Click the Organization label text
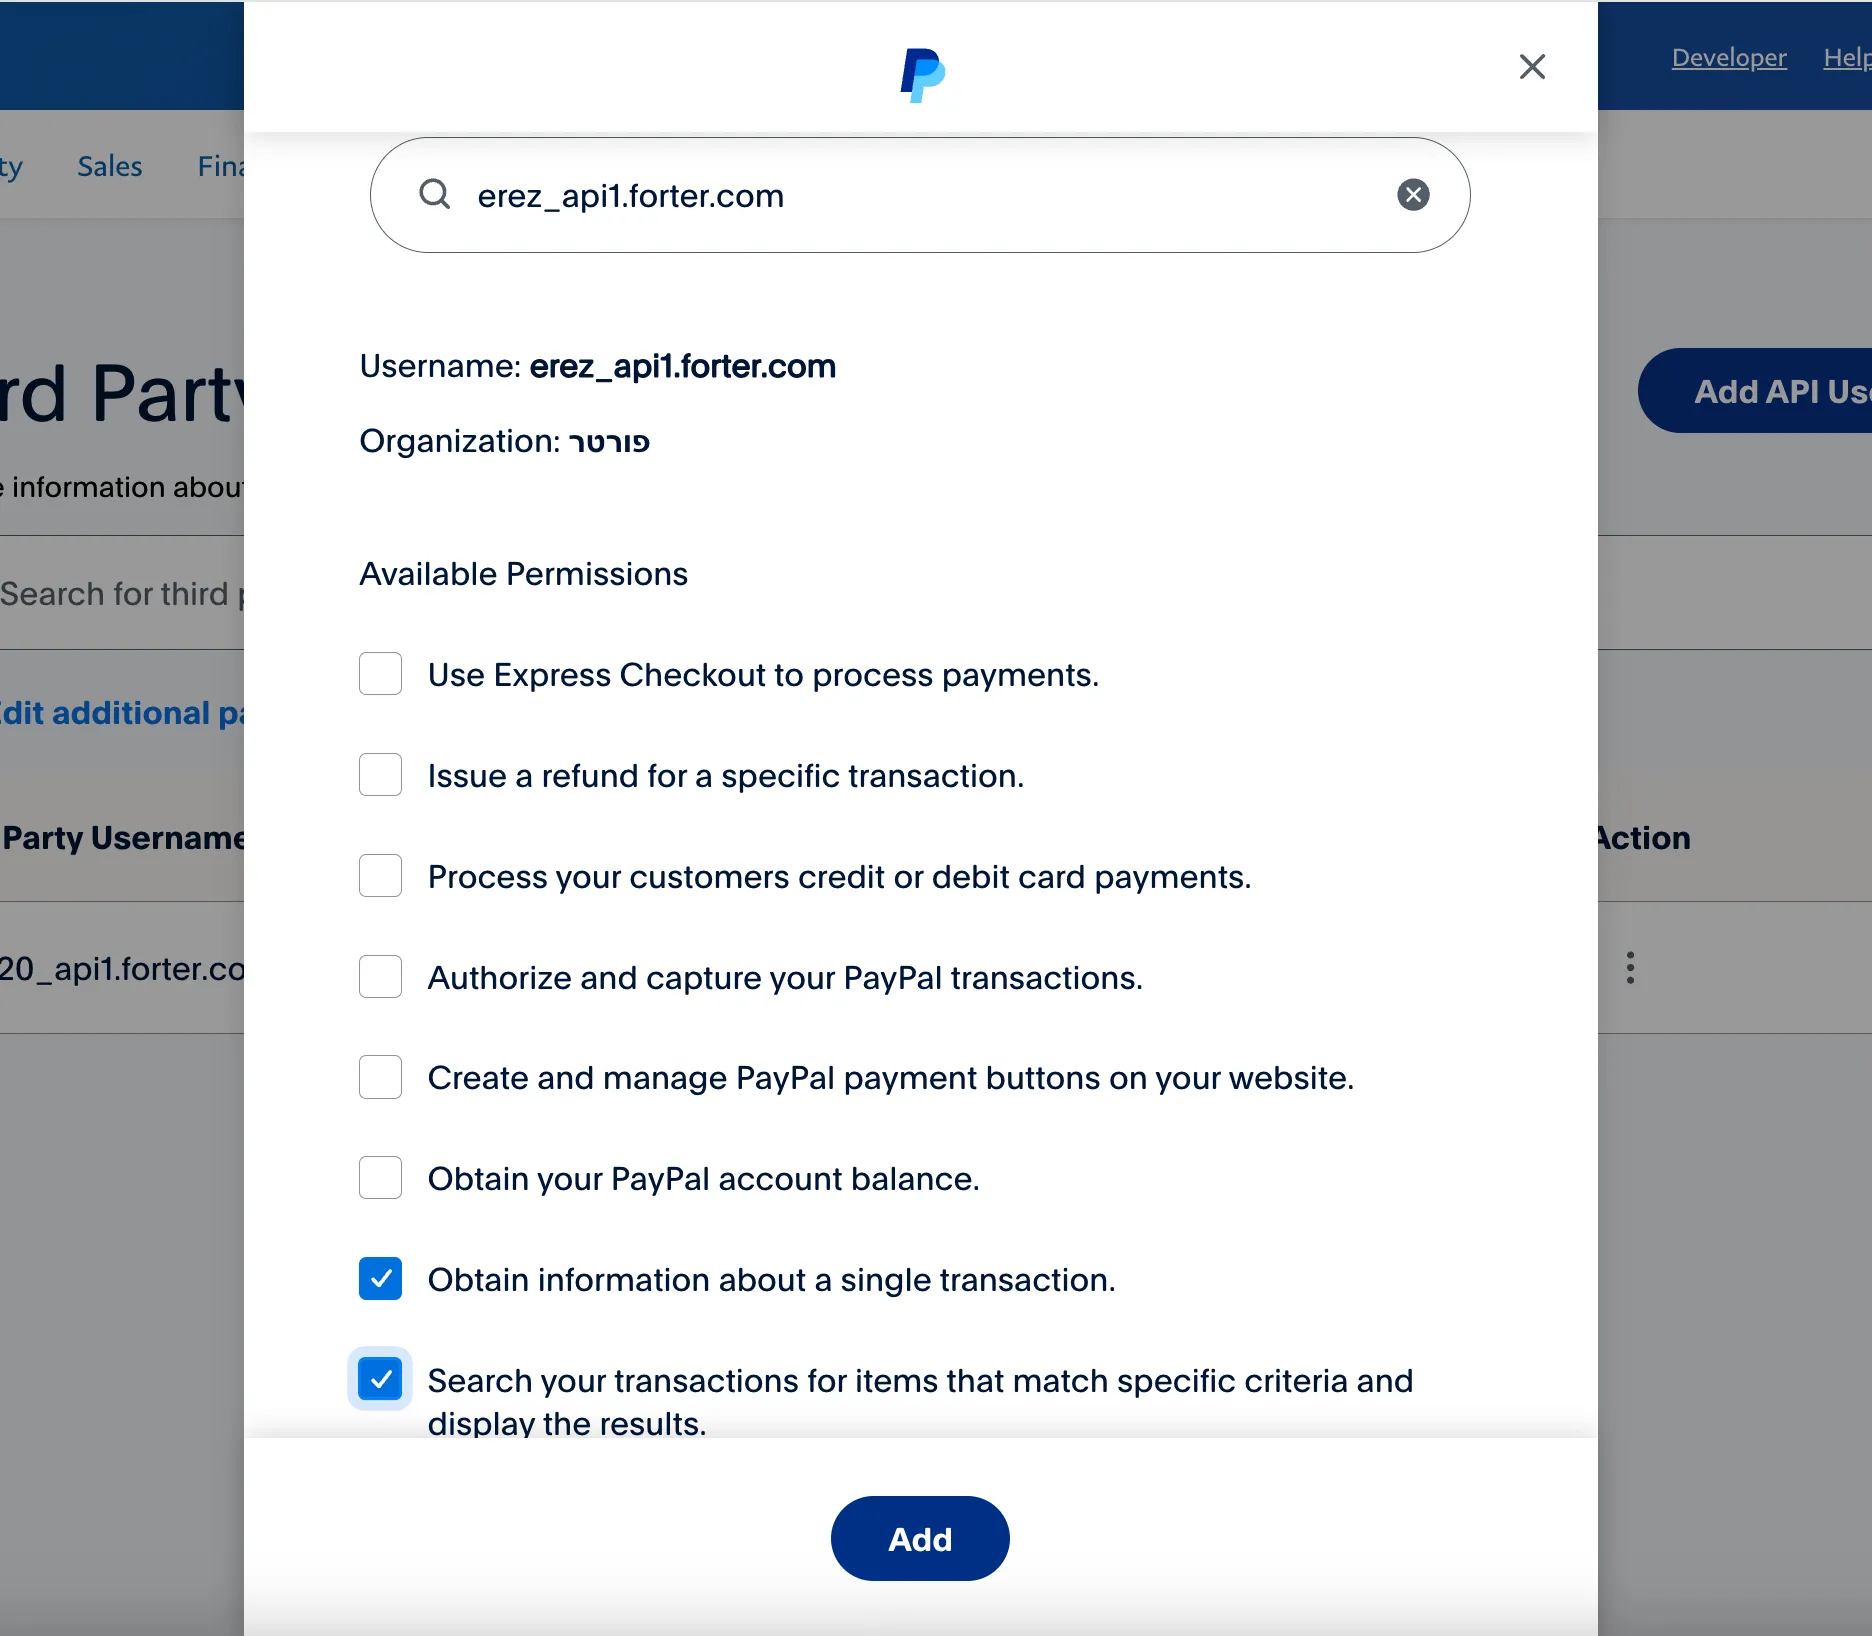Image resolution: width=1872 pixels, height=1636 pixels. (x=460, y=441)
